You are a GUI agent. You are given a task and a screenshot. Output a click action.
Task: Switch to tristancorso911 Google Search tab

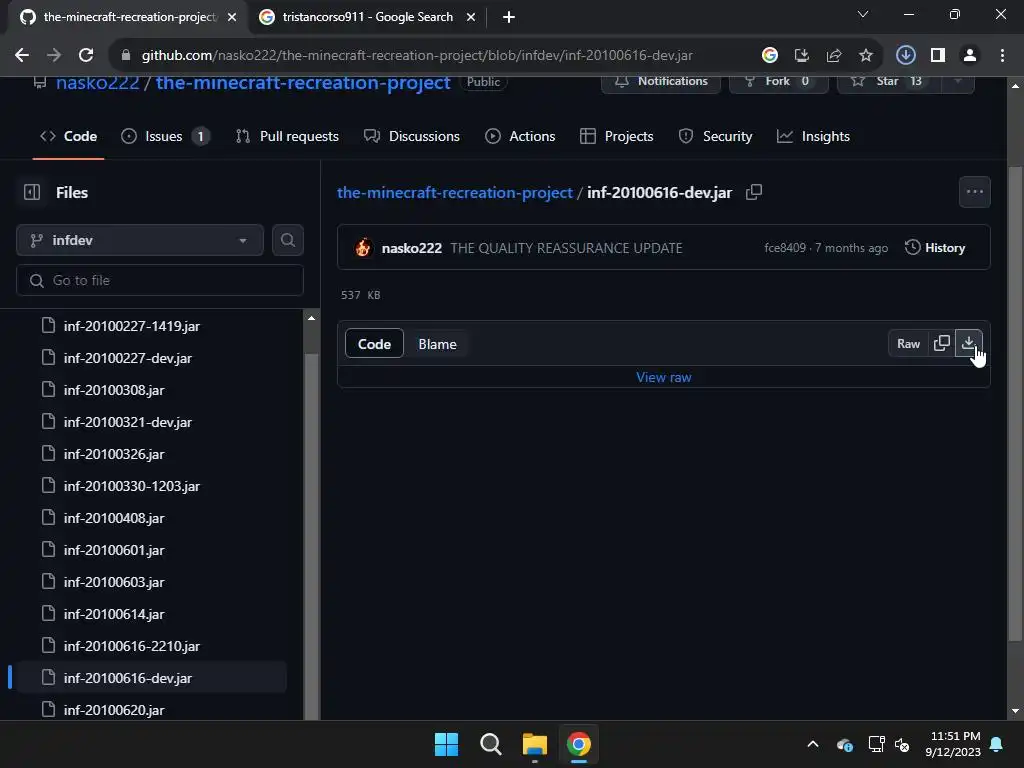click(x=368, y=17)
